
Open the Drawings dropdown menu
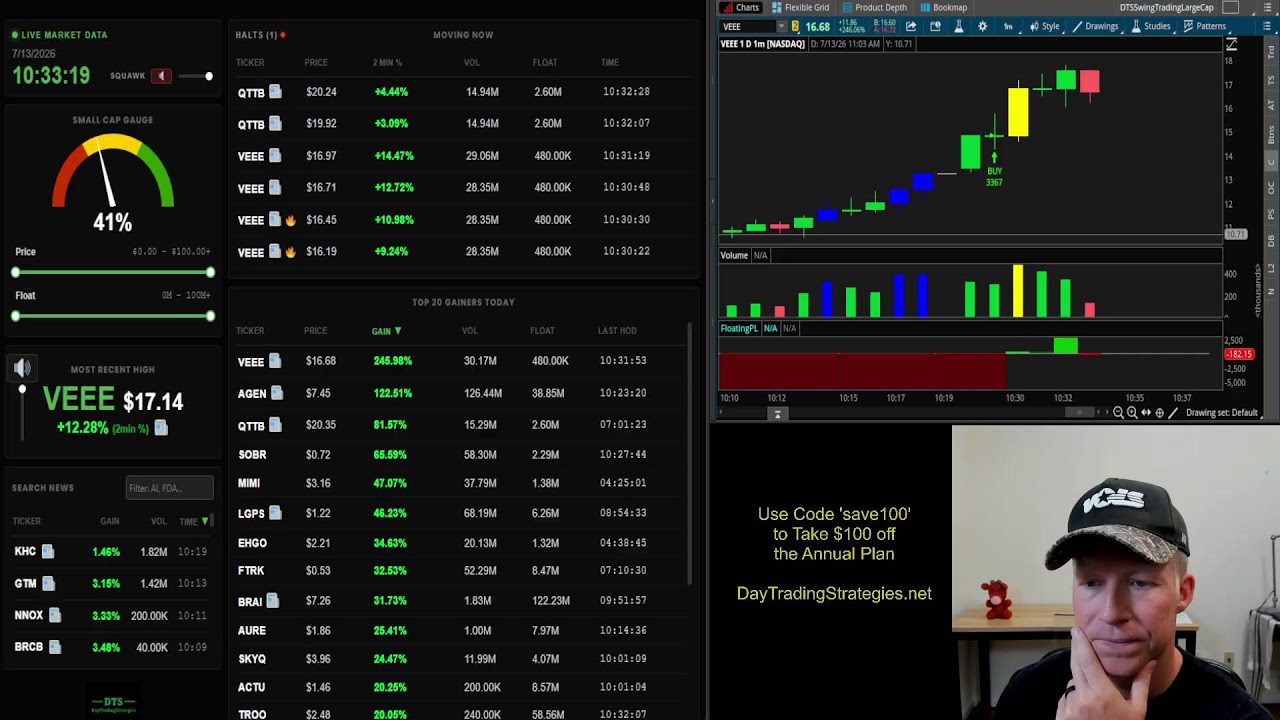click(x=1095, y=26)
